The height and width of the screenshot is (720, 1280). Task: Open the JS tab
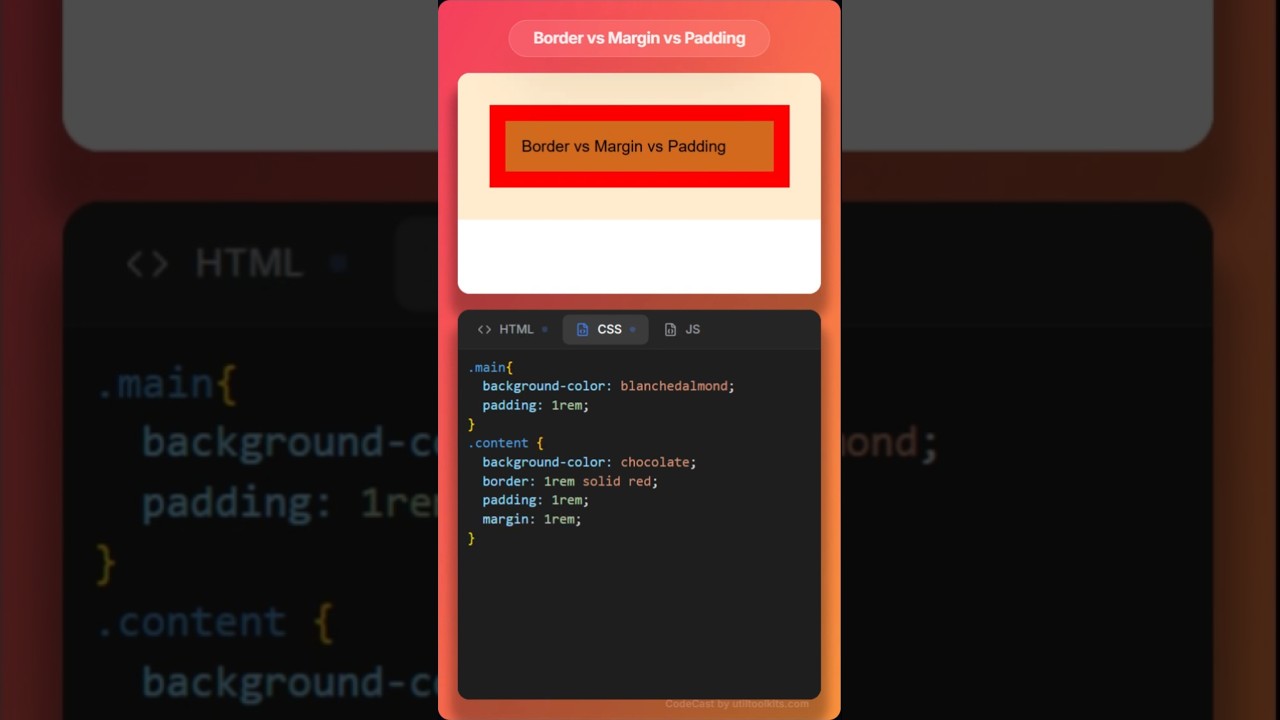(x=682, y=329)
